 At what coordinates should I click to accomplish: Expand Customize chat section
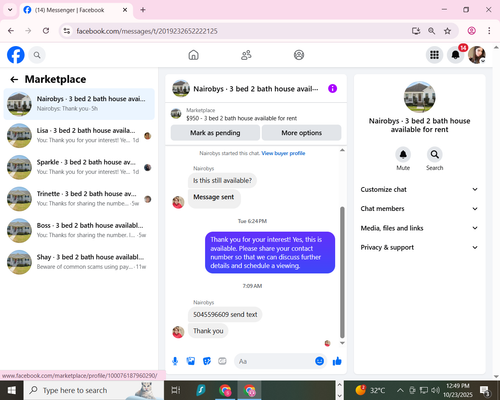click(x=419, y=189)
